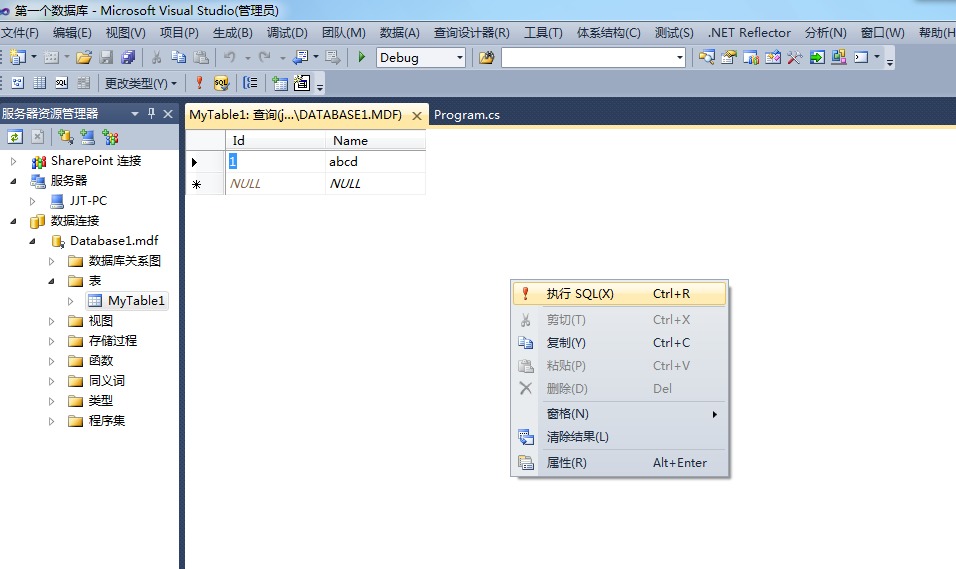Open the Command Window toolbar icon
Image resolution: width=956 pixels, height=569 pixels.
point(861,57)
